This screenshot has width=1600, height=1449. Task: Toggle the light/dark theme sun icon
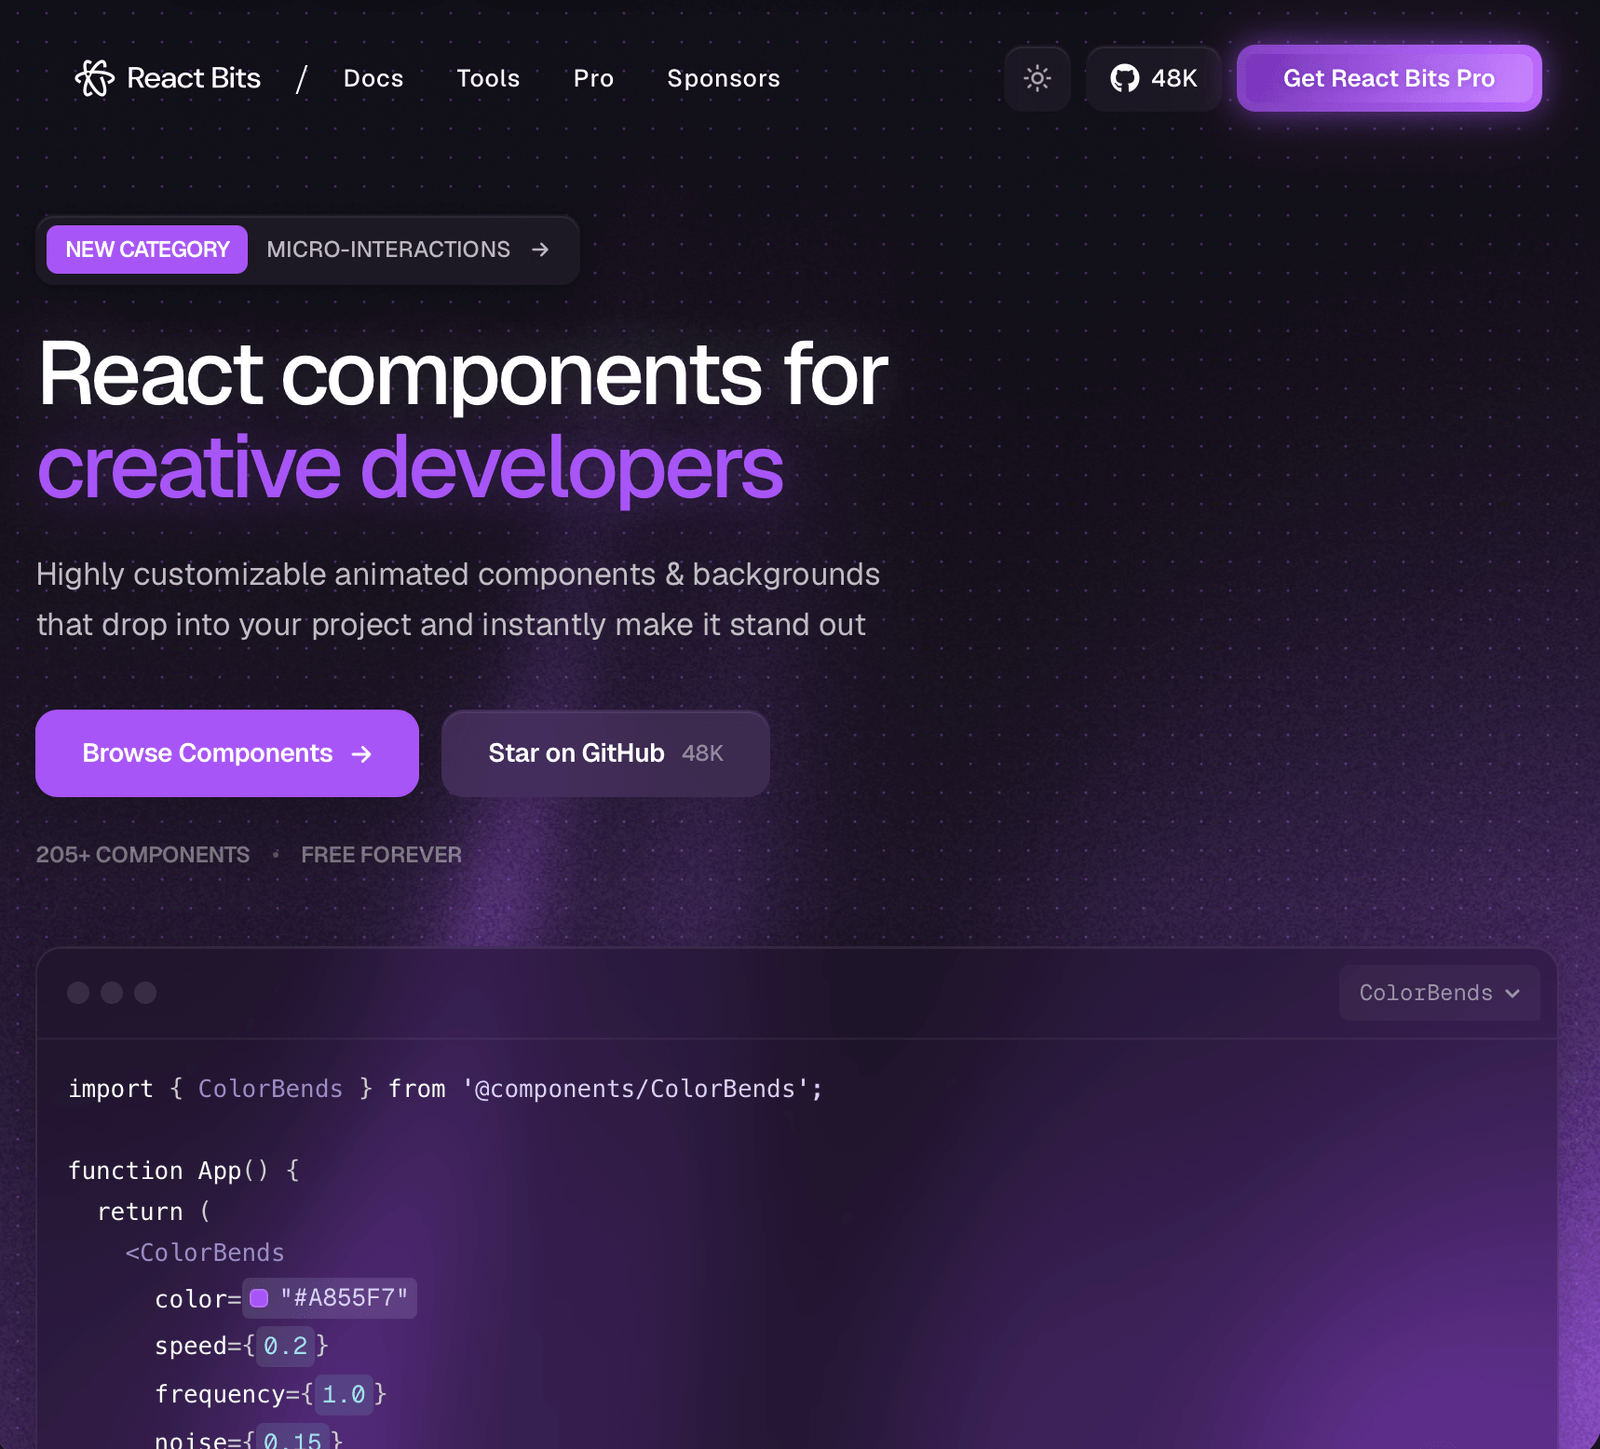tap(1037, 78)
